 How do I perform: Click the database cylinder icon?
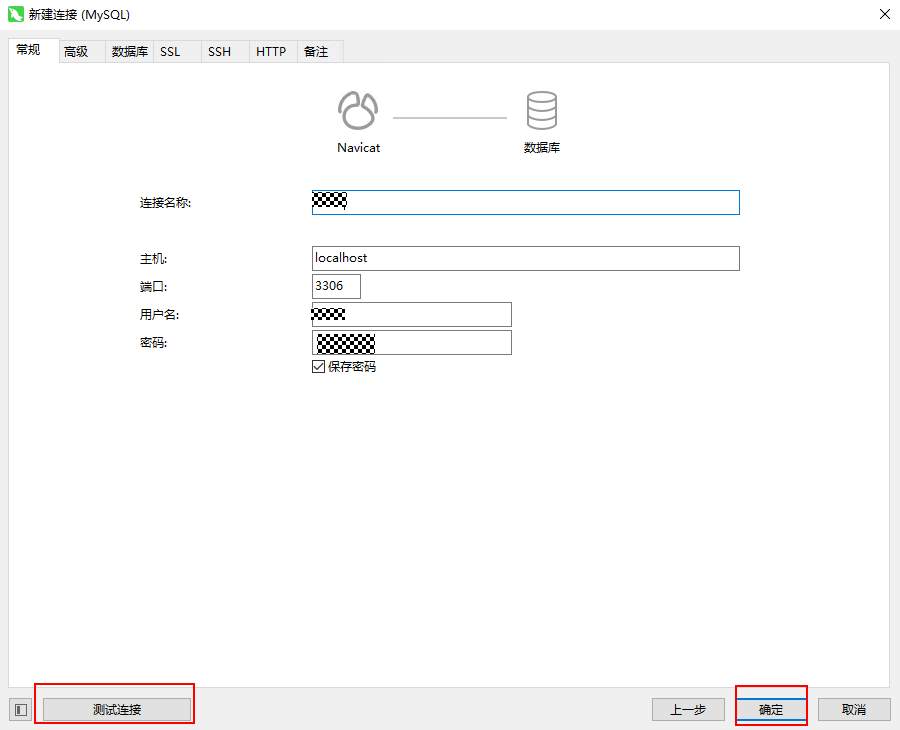[x=541, y=111]
